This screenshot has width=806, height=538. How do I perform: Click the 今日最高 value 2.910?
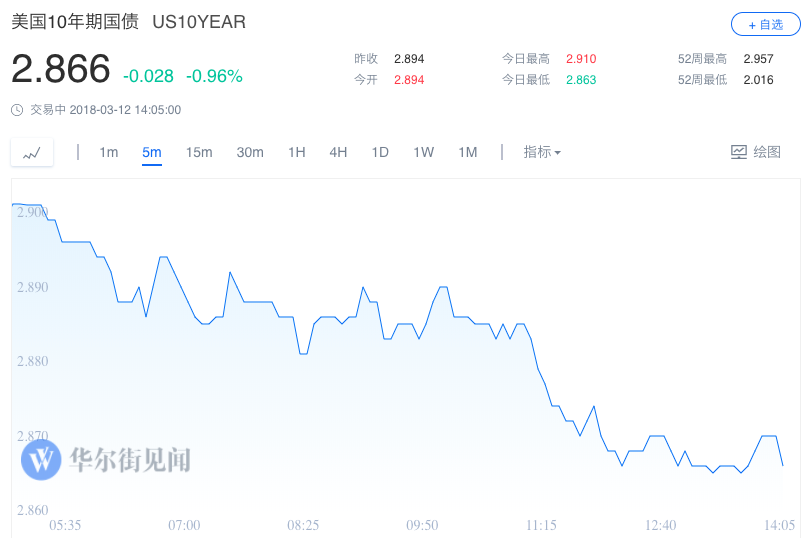[x=581, y=59]
